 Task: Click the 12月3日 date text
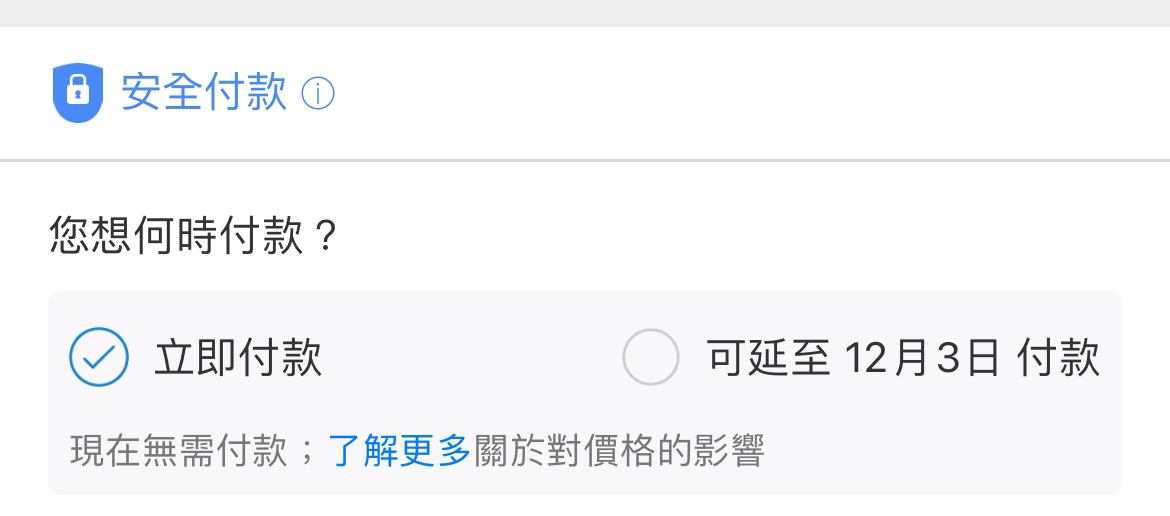pyautogui.click(x=922, y=358)
